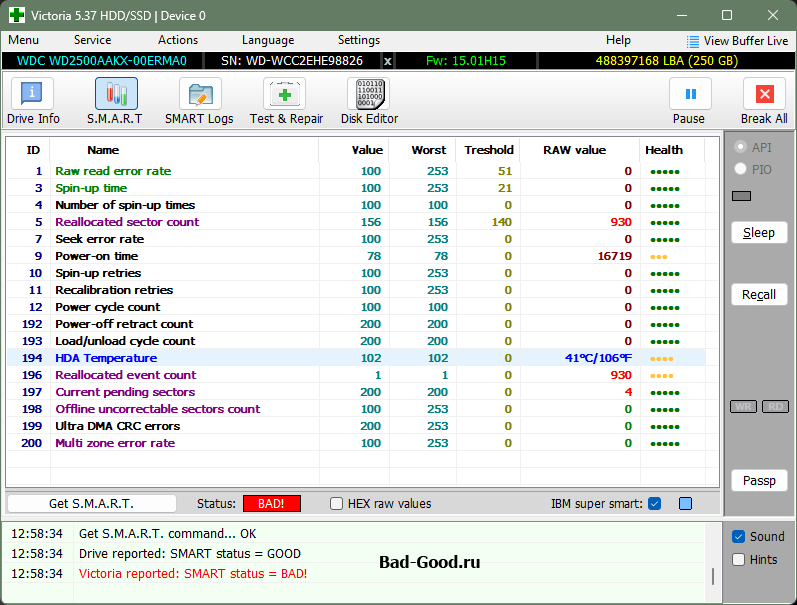
Task: Select the S.M.A.R.T toolbar icon
Action: pos(116,101)
